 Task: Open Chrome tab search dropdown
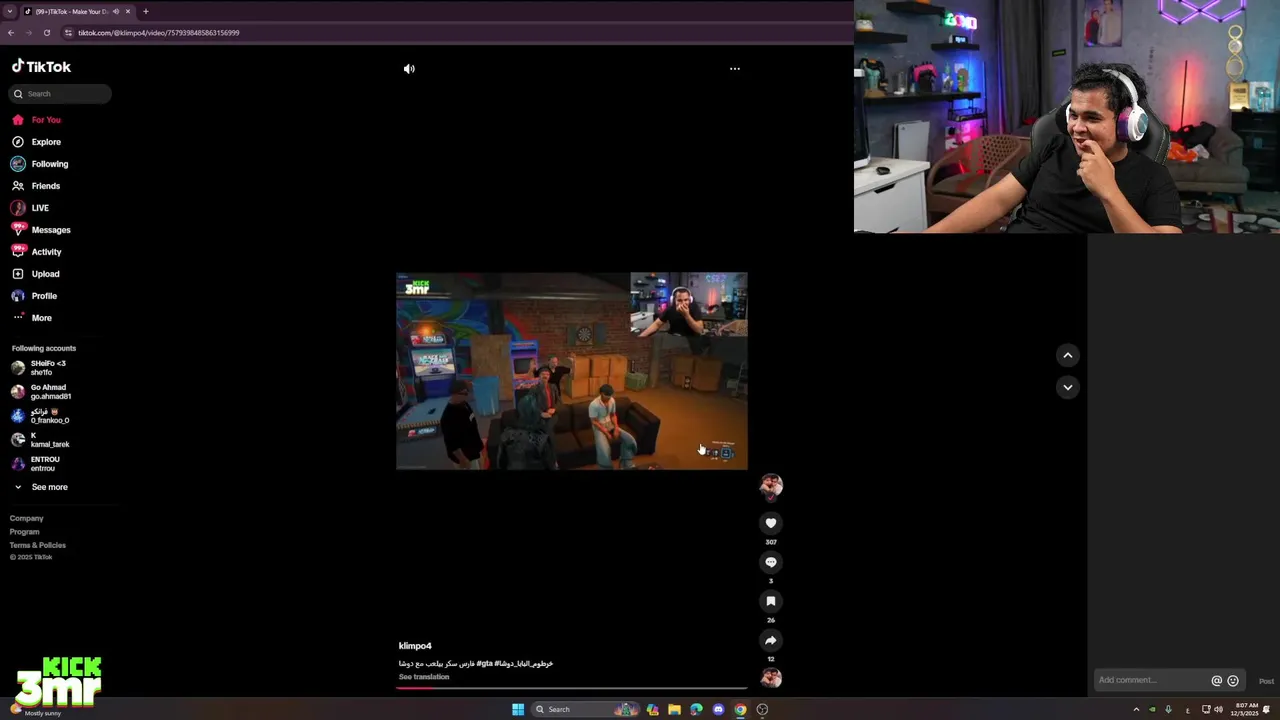click(x=9, y=11)
